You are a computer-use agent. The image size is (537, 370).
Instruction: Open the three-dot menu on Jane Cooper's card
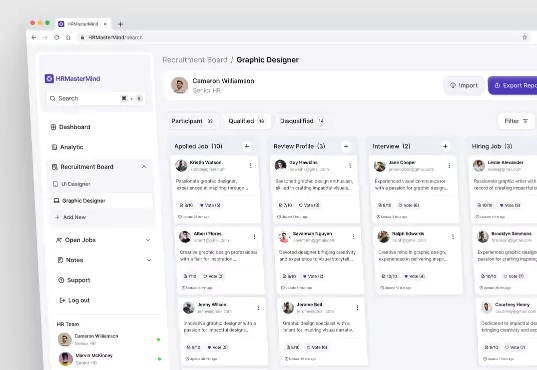point(449,165)
